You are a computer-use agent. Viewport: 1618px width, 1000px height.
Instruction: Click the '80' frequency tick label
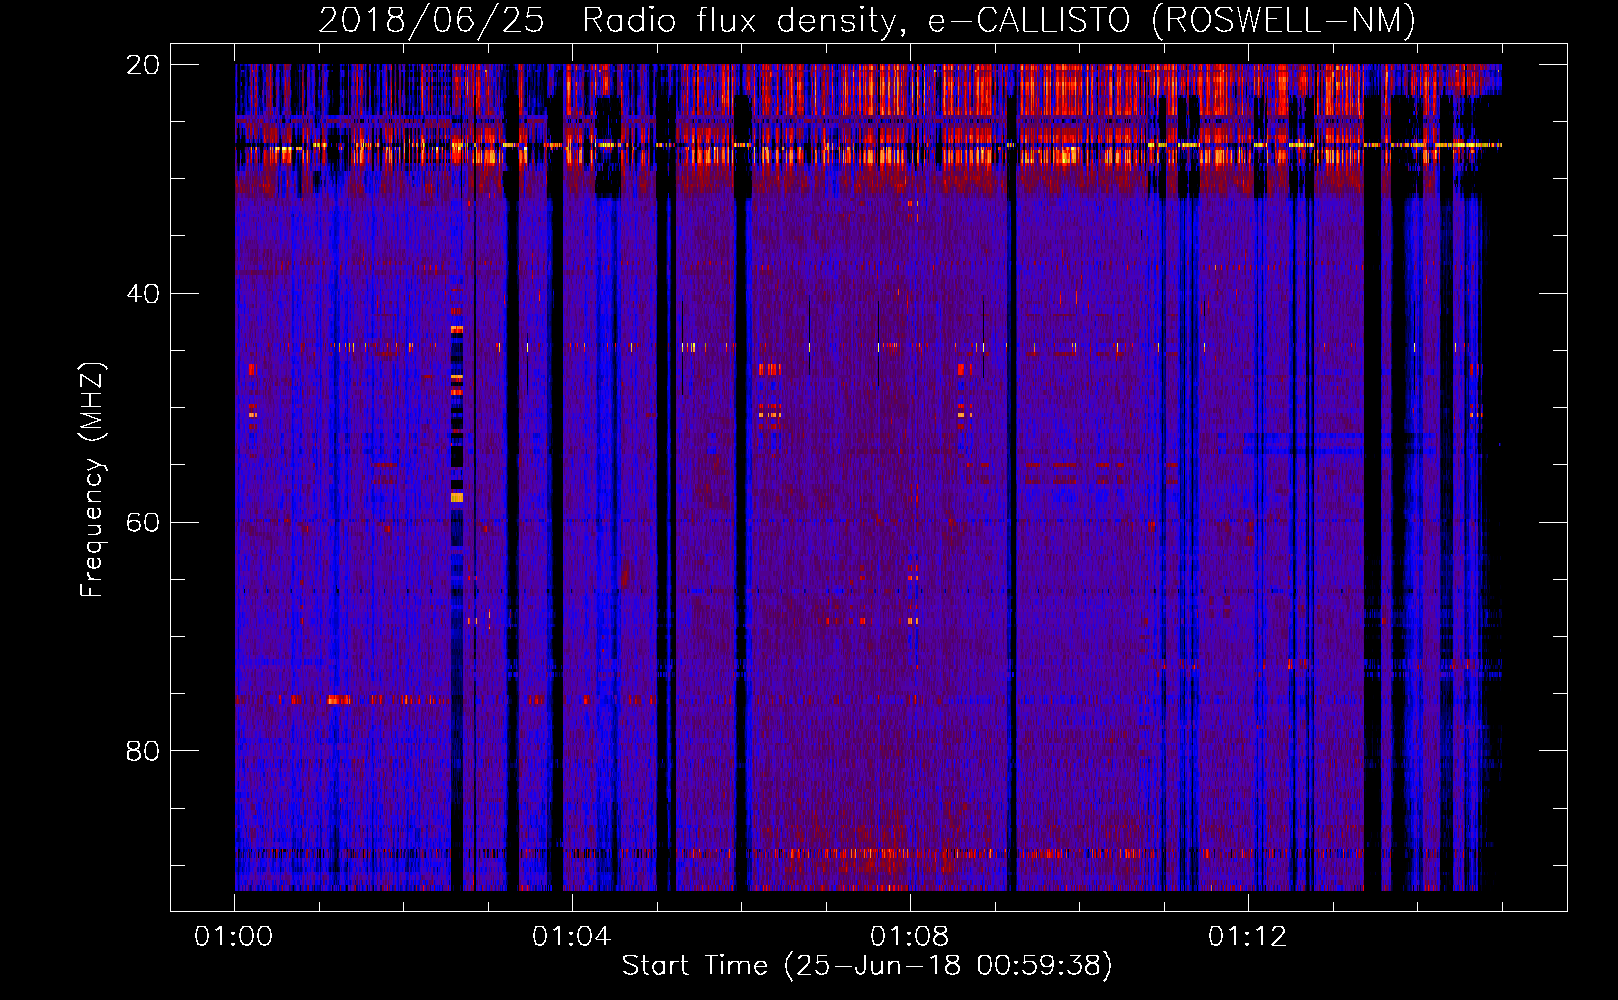(143, 751)
